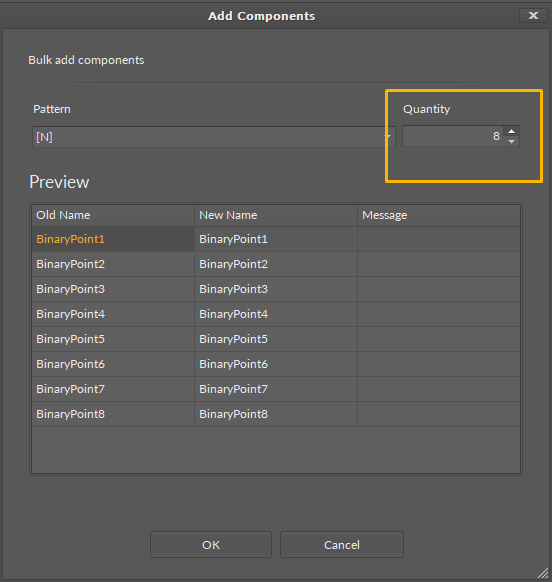Decrease quantity with the down arrow
This screenshot has width=552, height=582.
pyautogui.click(x=512, y=141)
